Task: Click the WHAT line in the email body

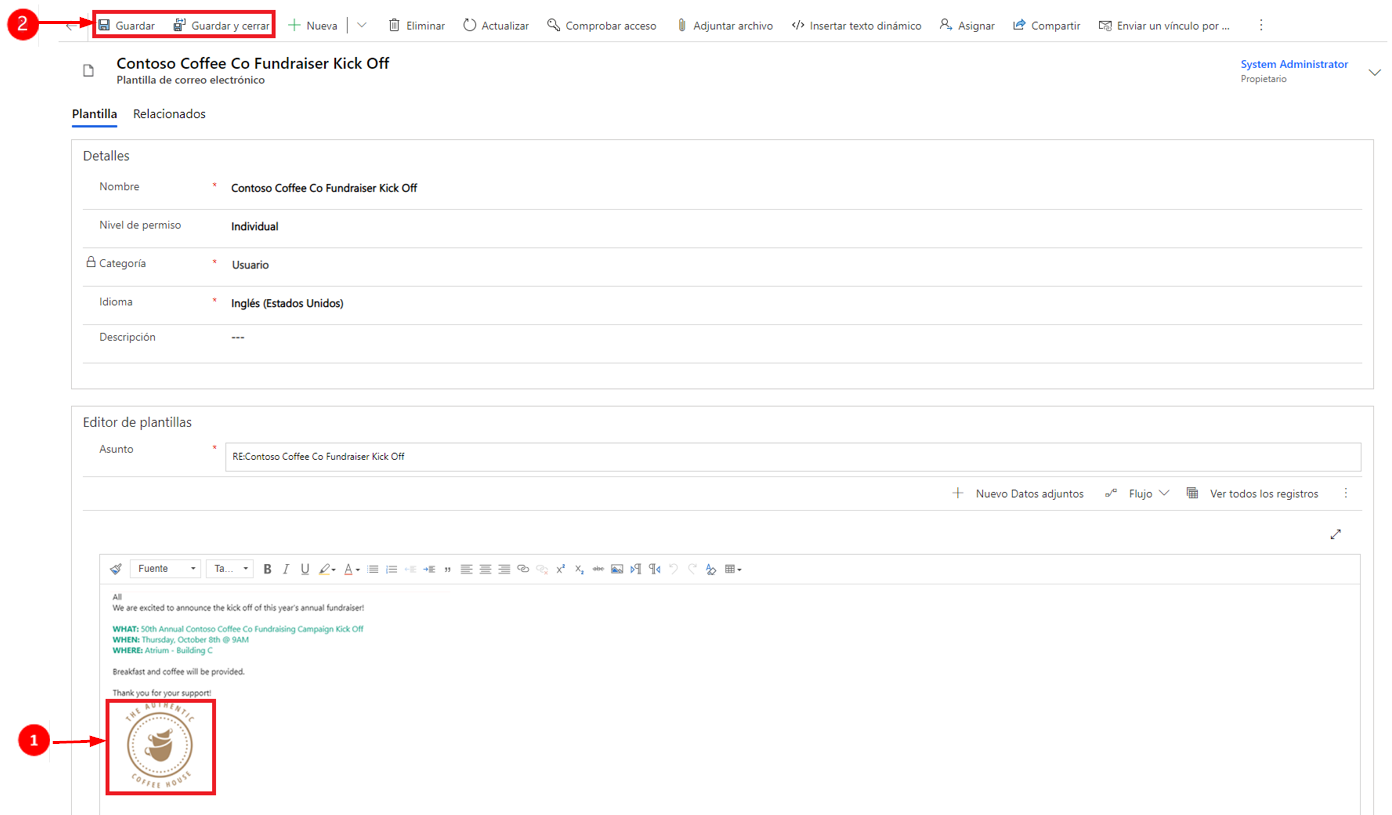Action: click(x=238, y=629)
